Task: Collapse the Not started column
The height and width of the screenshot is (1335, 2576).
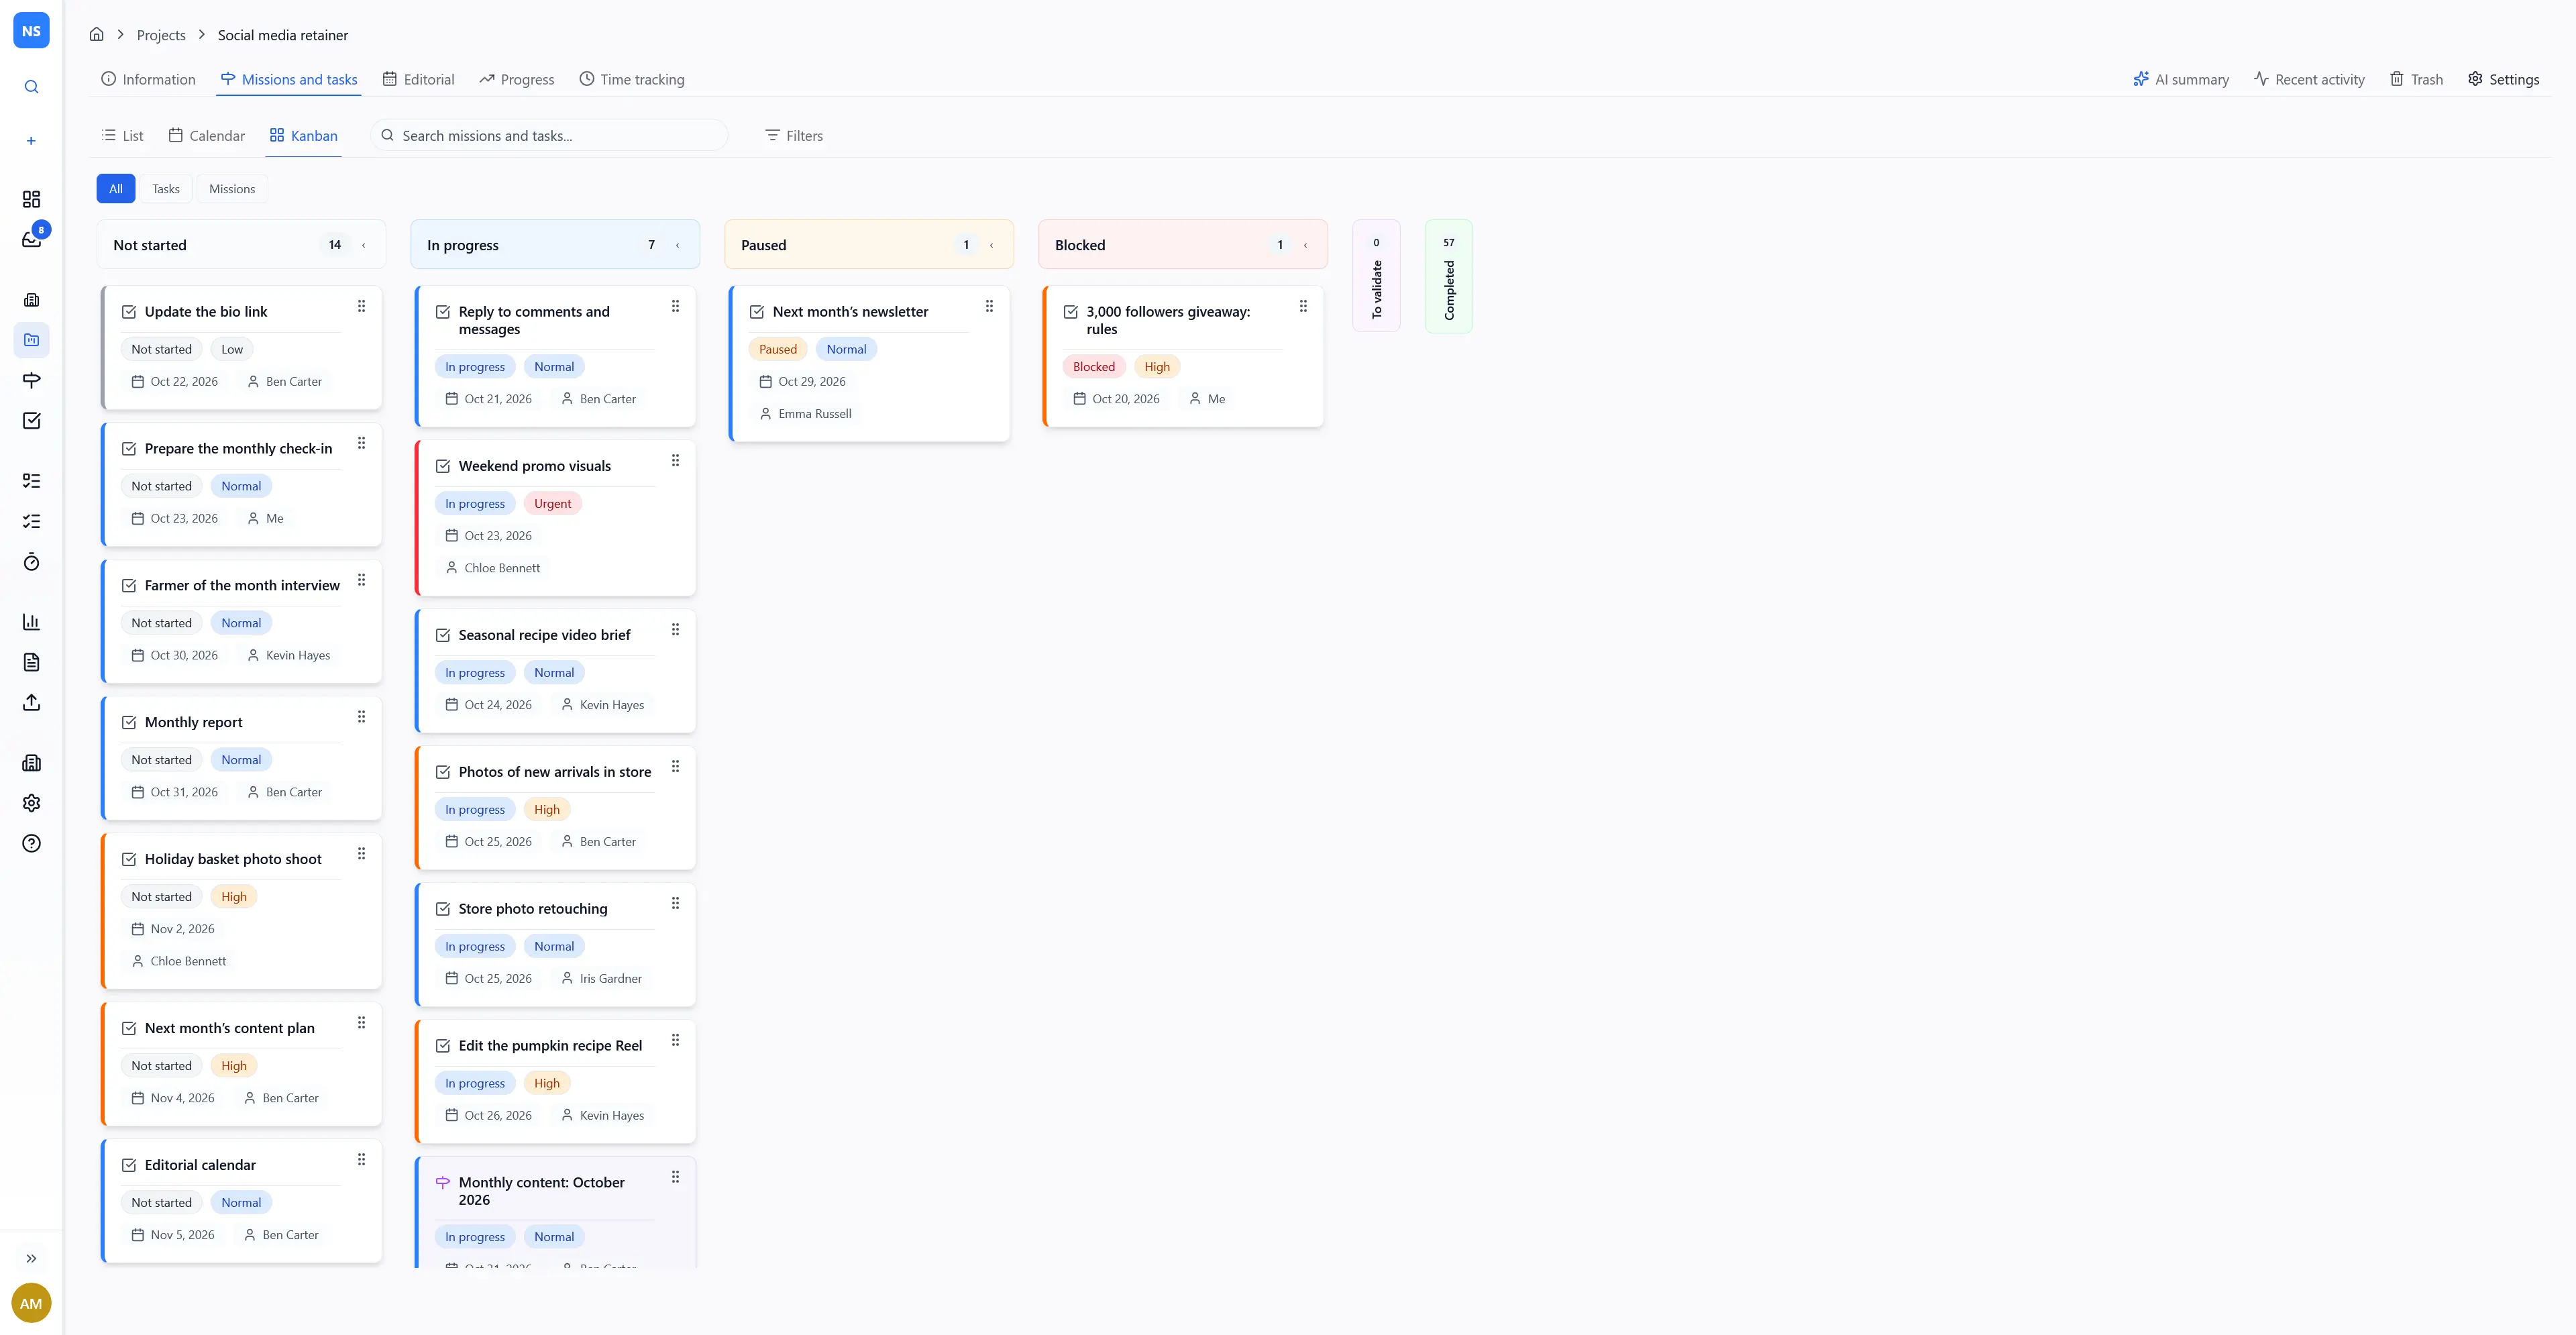Action: pos(363,245)
